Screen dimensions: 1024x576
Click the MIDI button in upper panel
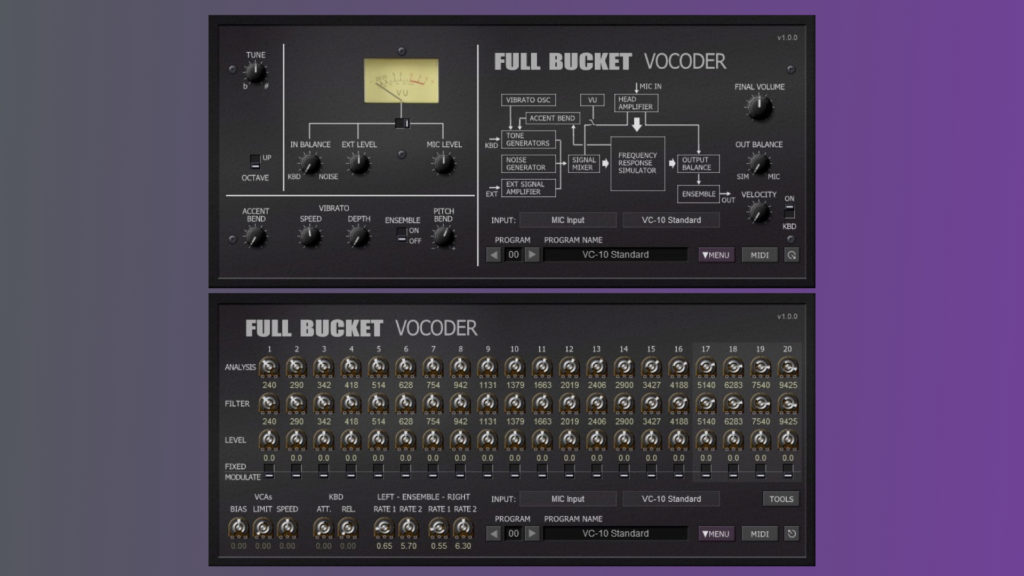coord(759,255)
